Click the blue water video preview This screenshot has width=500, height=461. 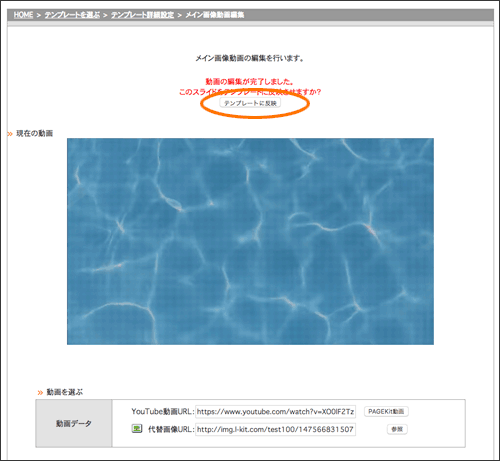(250, 241)
